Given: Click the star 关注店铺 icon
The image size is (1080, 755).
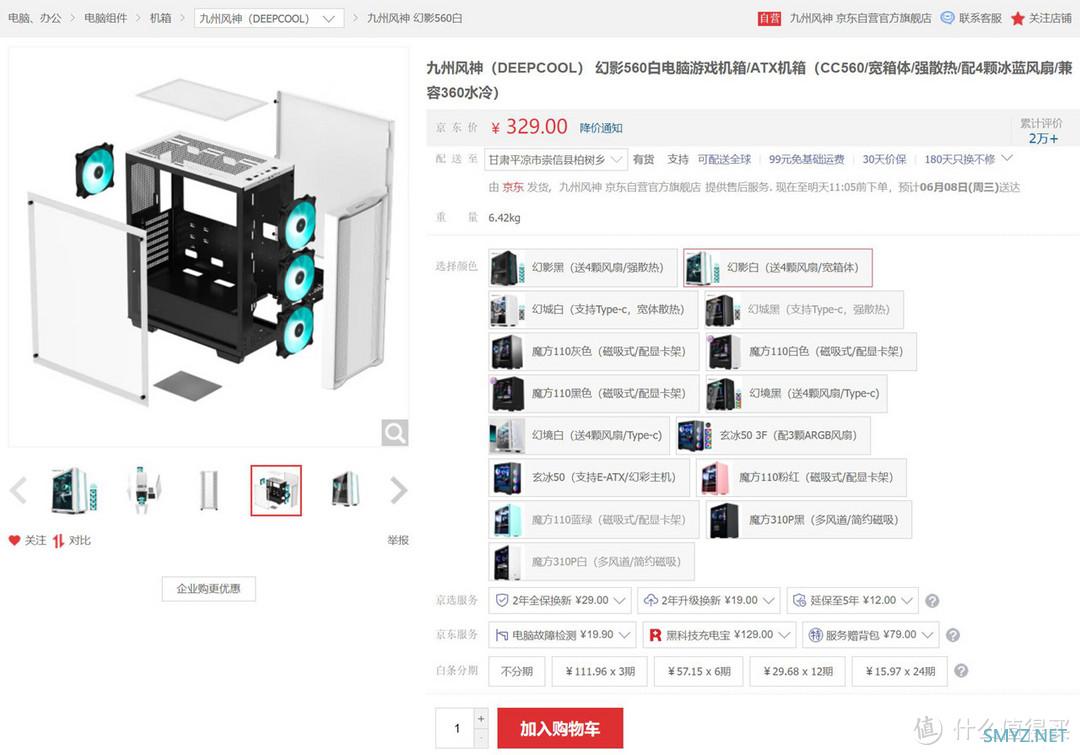Looking at the screenshot, I should pos(1017,19).
